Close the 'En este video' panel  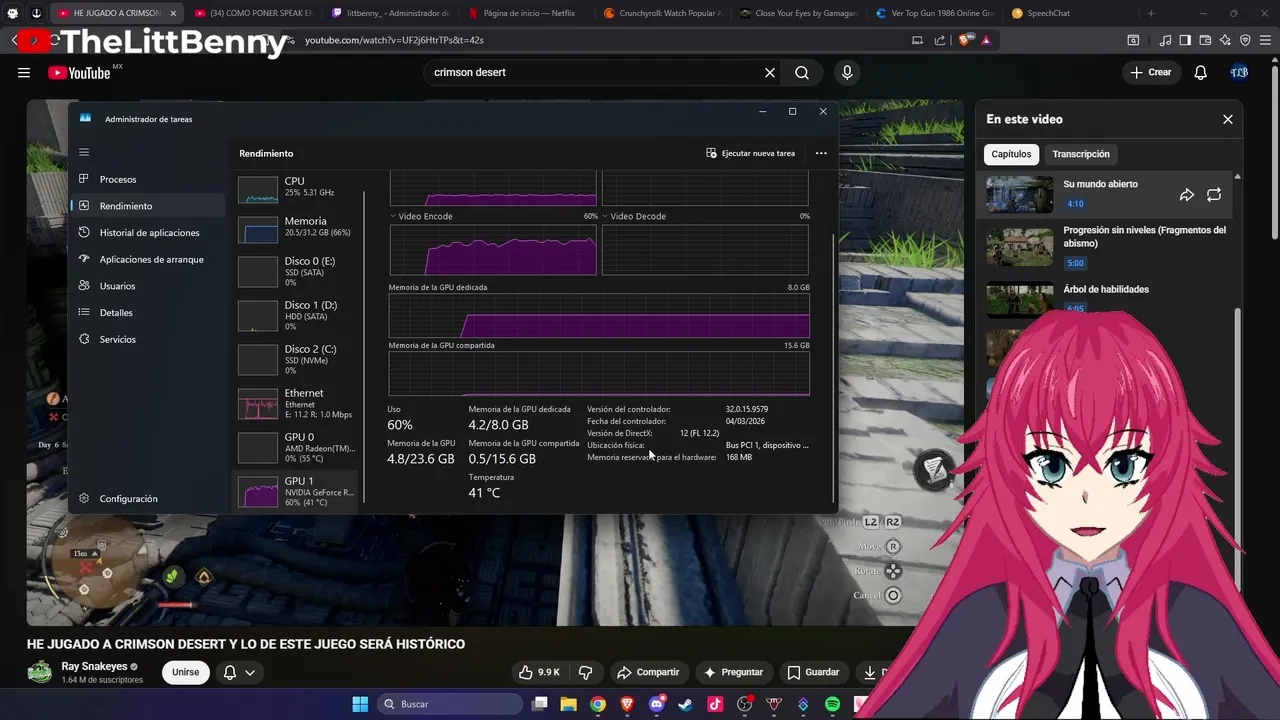click(1228, 119)
